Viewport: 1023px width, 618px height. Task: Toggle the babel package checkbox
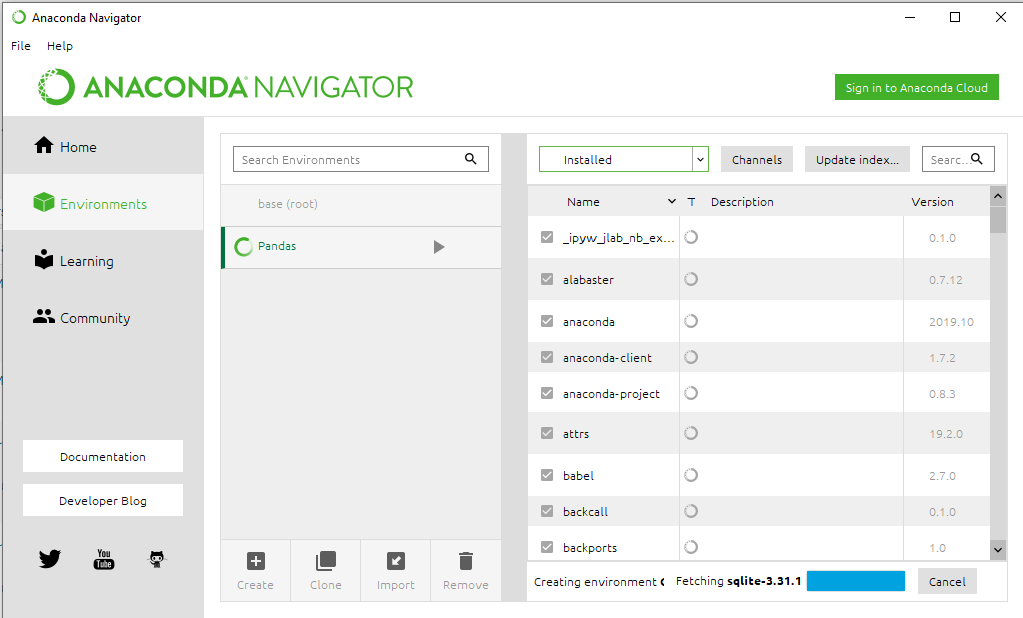[x=547, y=475]
